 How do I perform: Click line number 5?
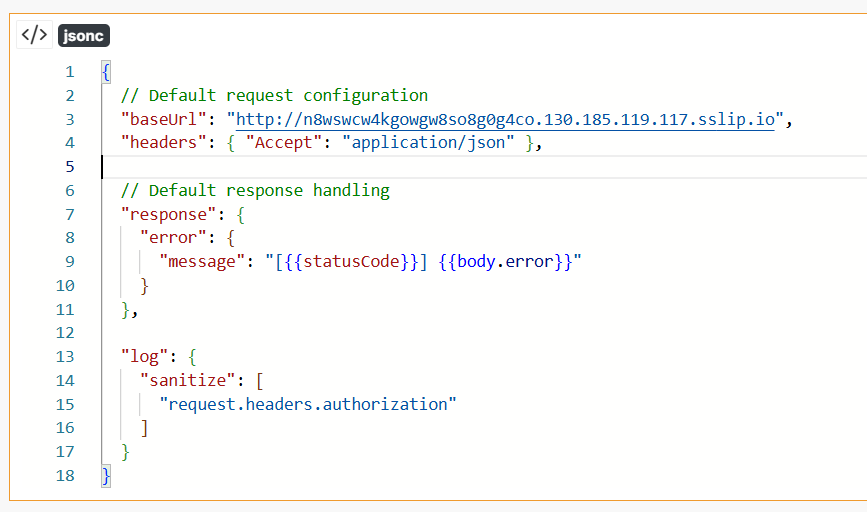[70, 167]
